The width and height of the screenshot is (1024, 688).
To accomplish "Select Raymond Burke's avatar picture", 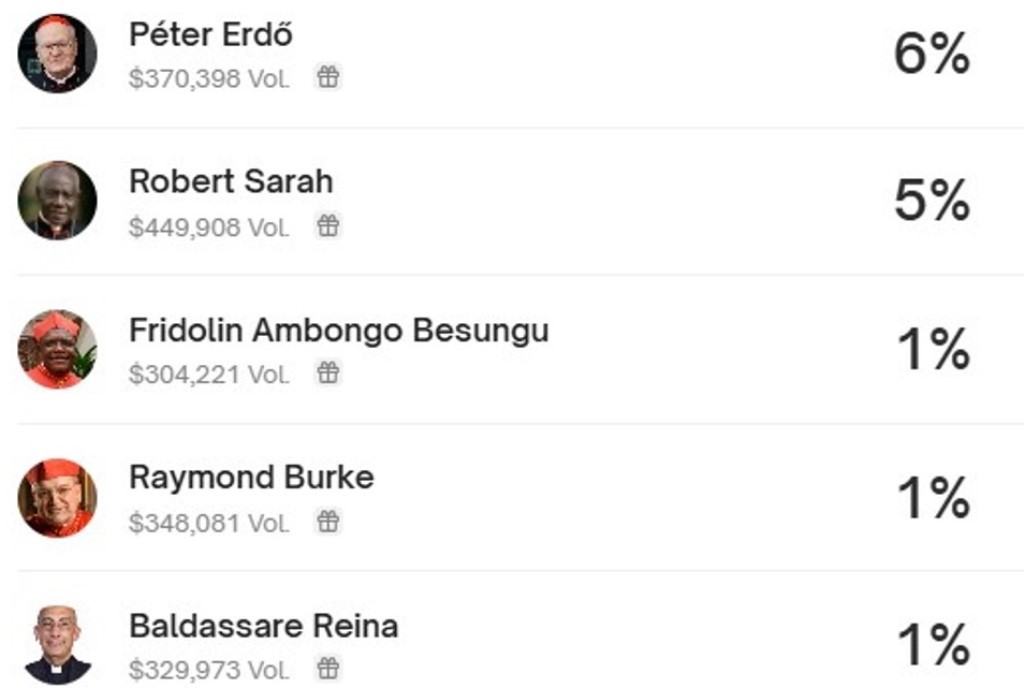I will 57,497.
